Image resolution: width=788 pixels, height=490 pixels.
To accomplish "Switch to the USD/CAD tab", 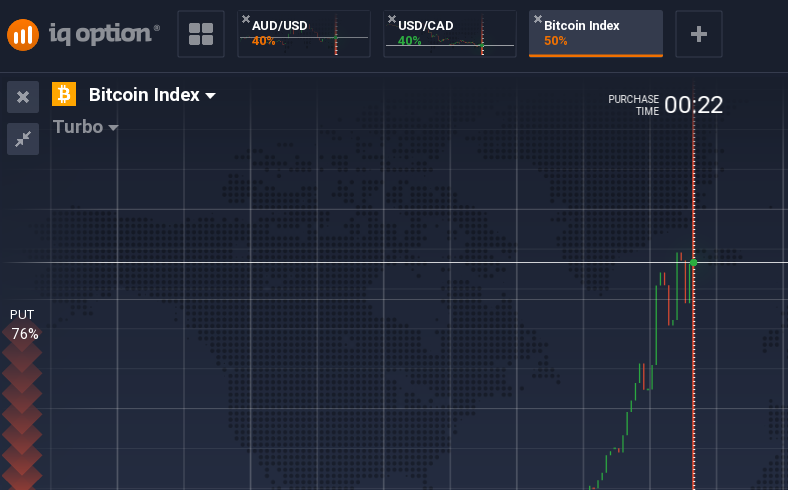I will [x=450, y=34].
